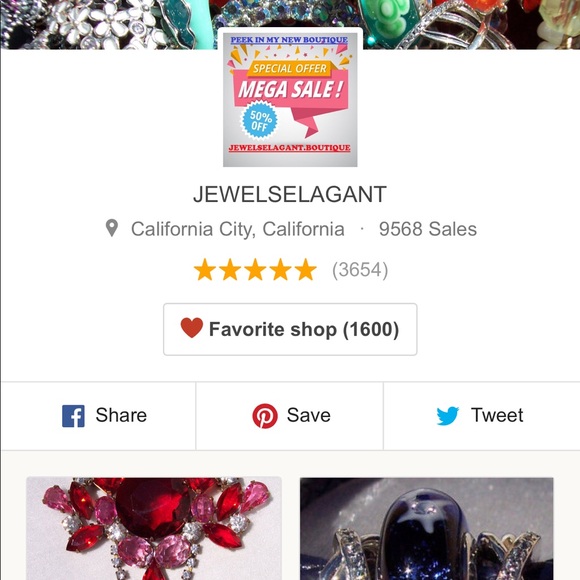Open the MEGA SALE shop avatar image
The image size is (580, 580).
click(x=290, y=99)
